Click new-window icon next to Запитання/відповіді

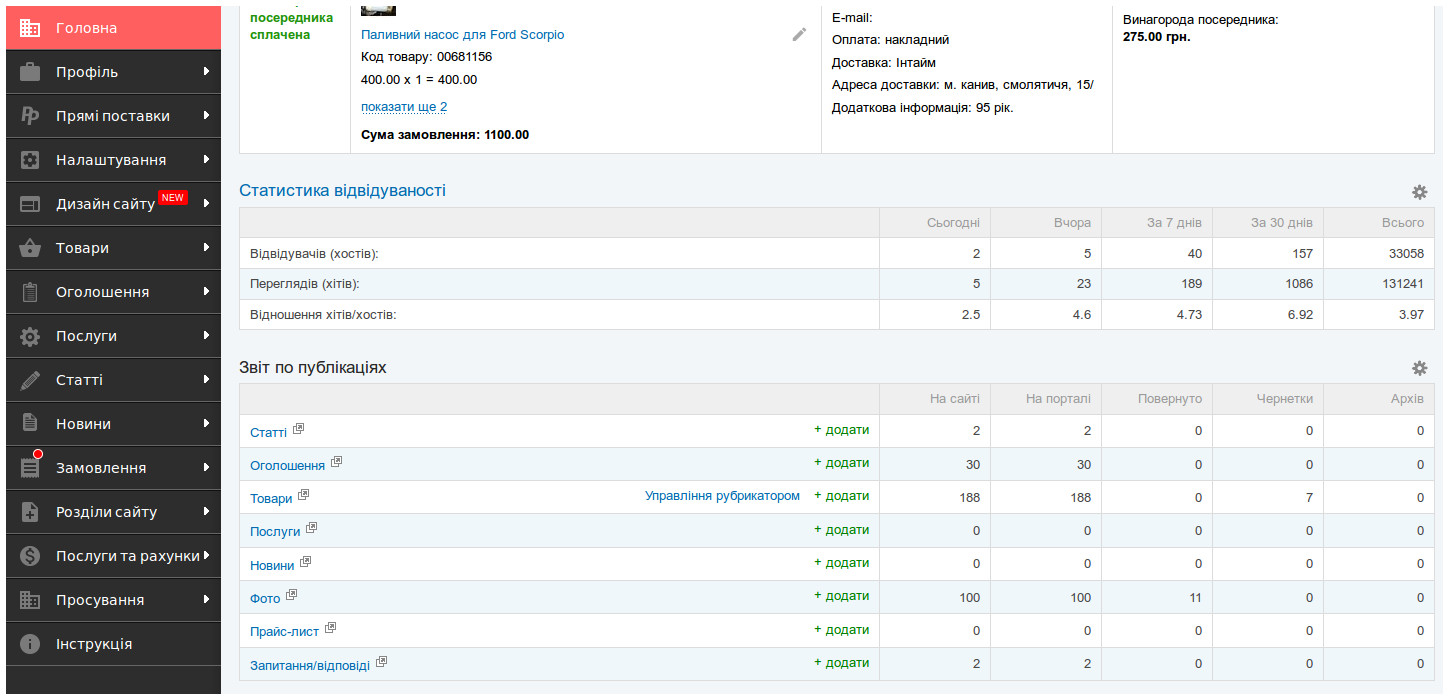[381, 662]
